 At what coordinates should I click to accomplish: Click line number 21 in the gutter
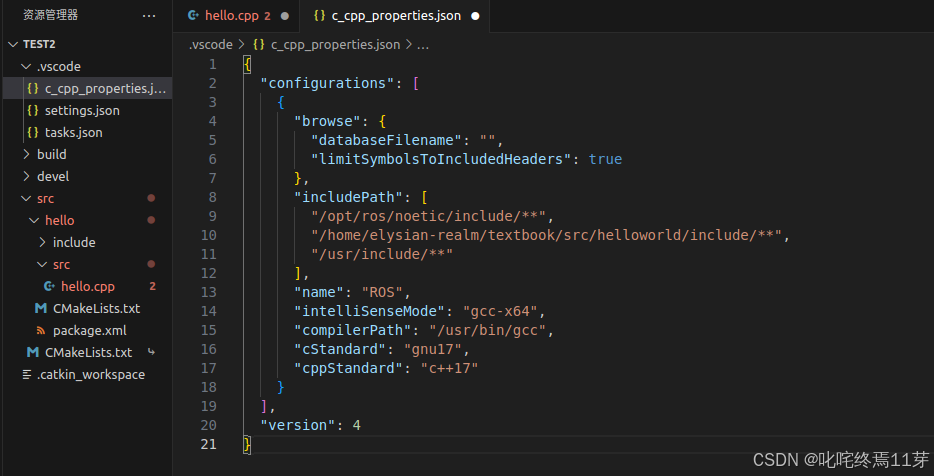point(208,444)
